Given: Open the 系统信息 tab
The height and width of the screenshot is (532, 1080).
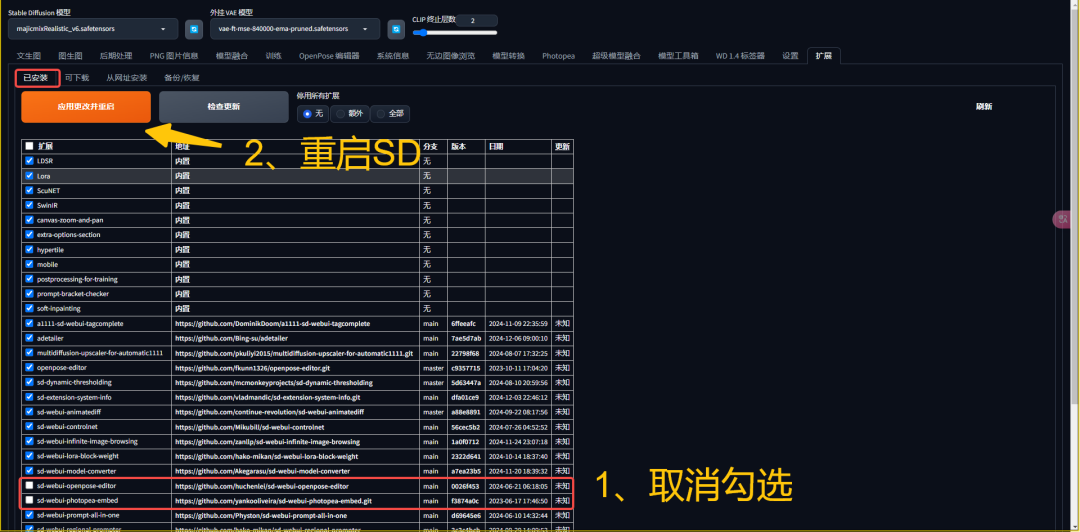Looking at the screenshot, I should (393, 56).
